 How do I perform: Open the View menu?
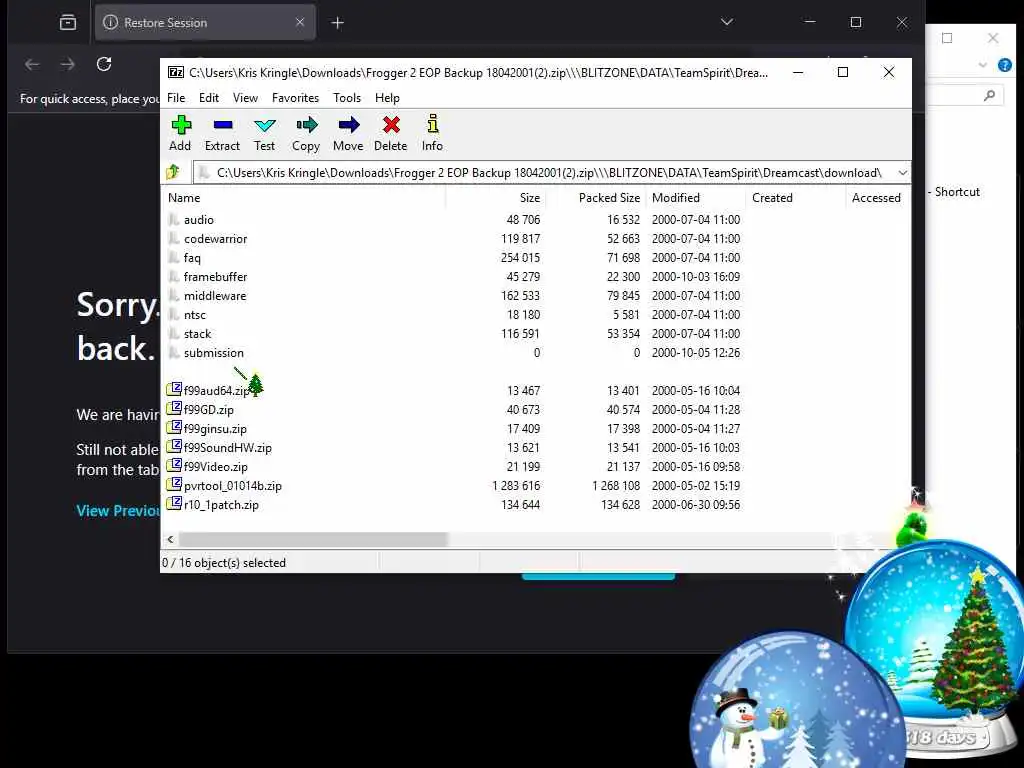click(246, 97)
